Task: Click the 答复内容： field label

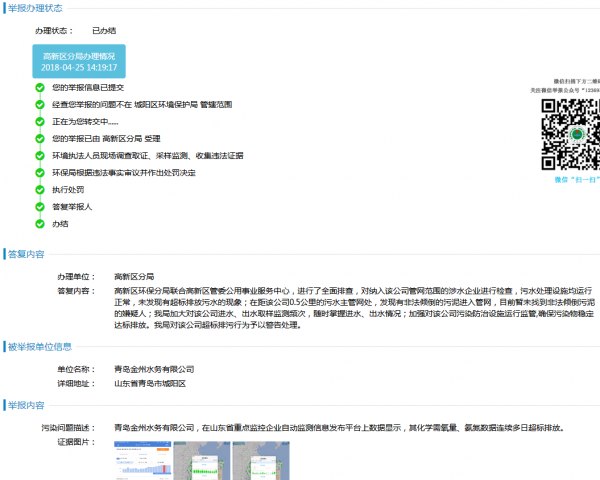Action: [x=76, y=291]
